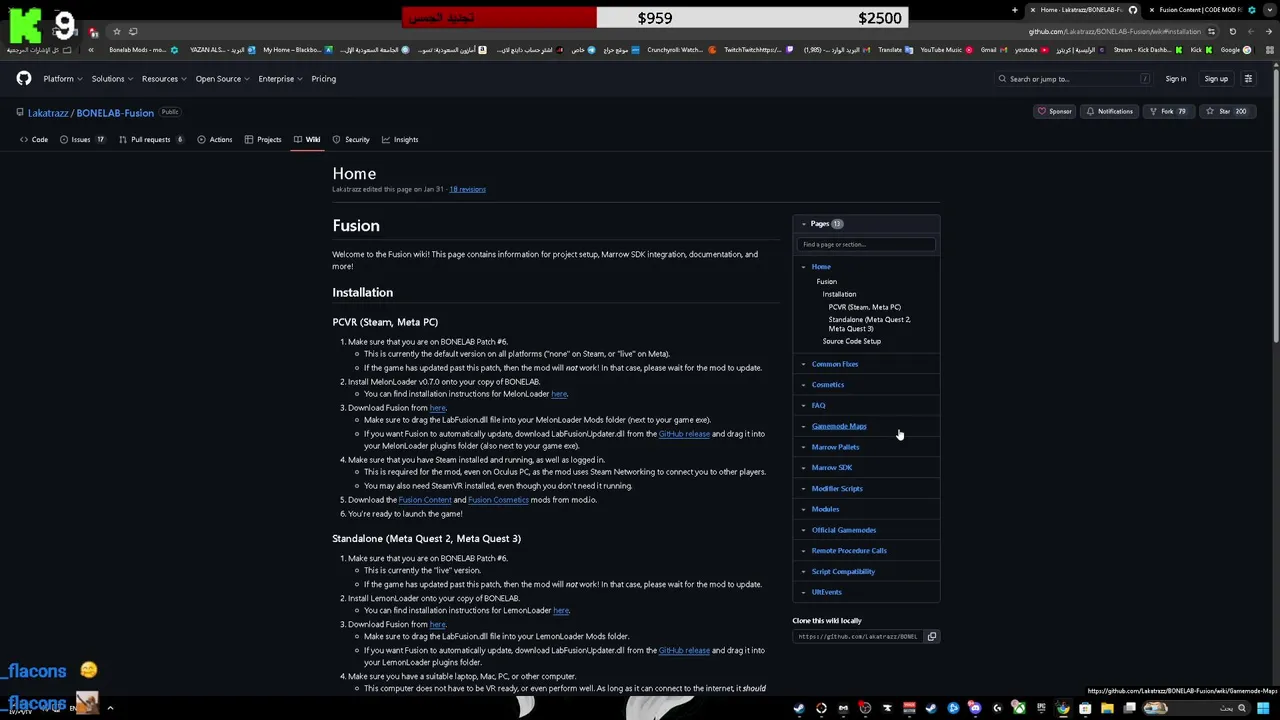The width and height of the screenshot is (1280, 720).
Task: Click the Lakatrazz owner link
Action: click(47, 113)
